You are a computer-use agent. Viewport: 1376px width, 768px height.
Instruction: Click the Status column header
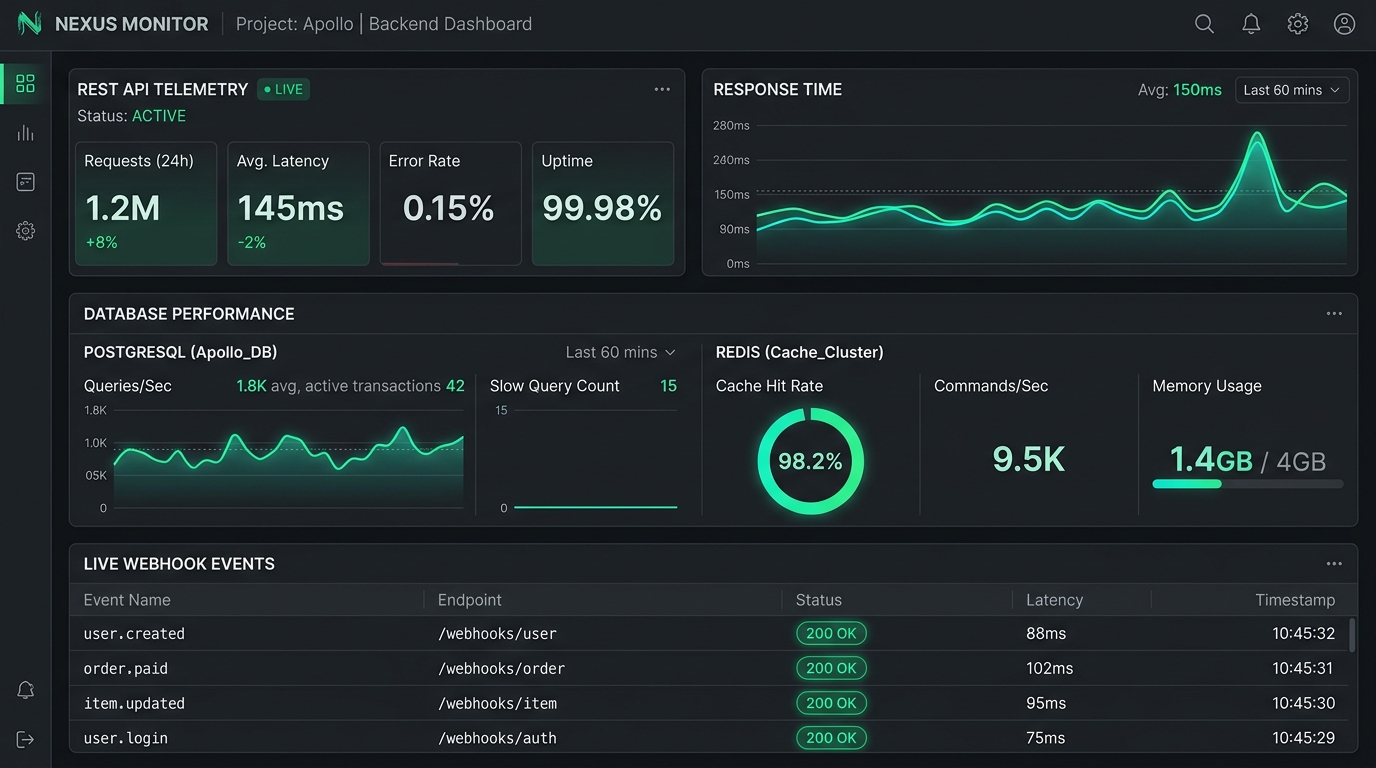[818, 600]
